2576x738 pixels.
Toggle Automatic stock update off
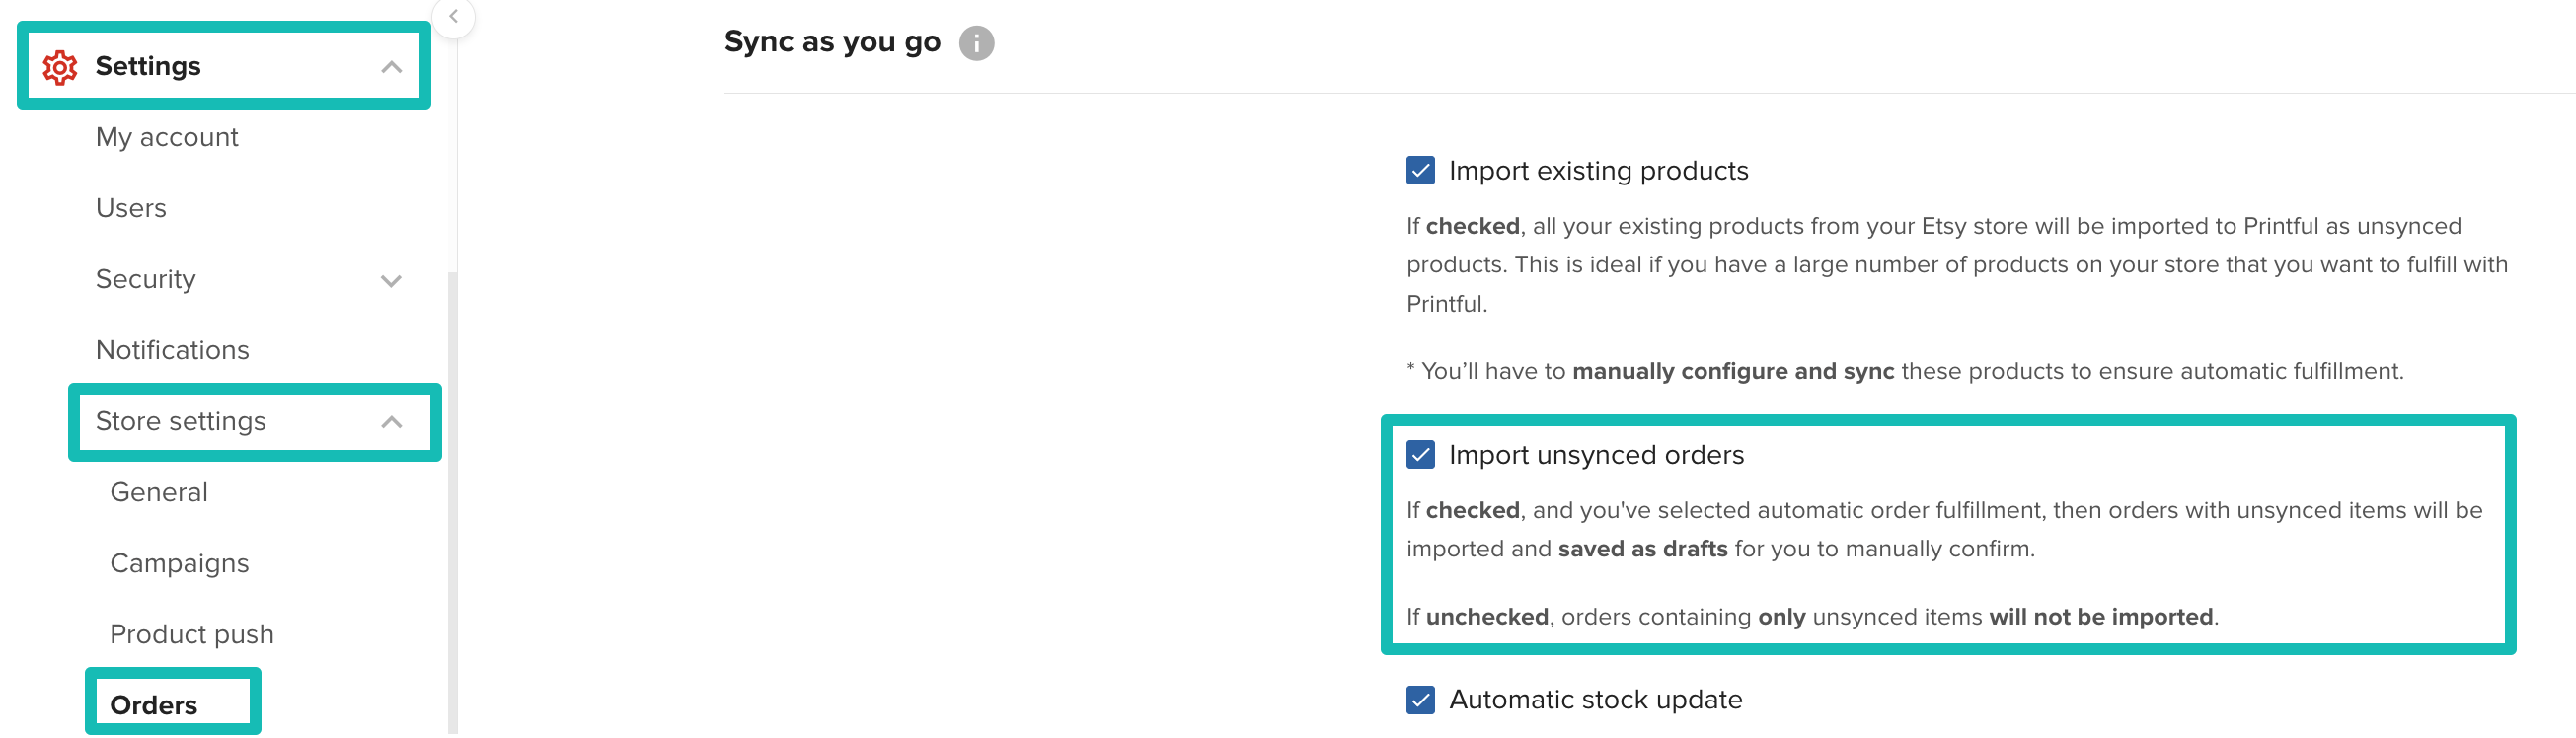pos(1422,698)
